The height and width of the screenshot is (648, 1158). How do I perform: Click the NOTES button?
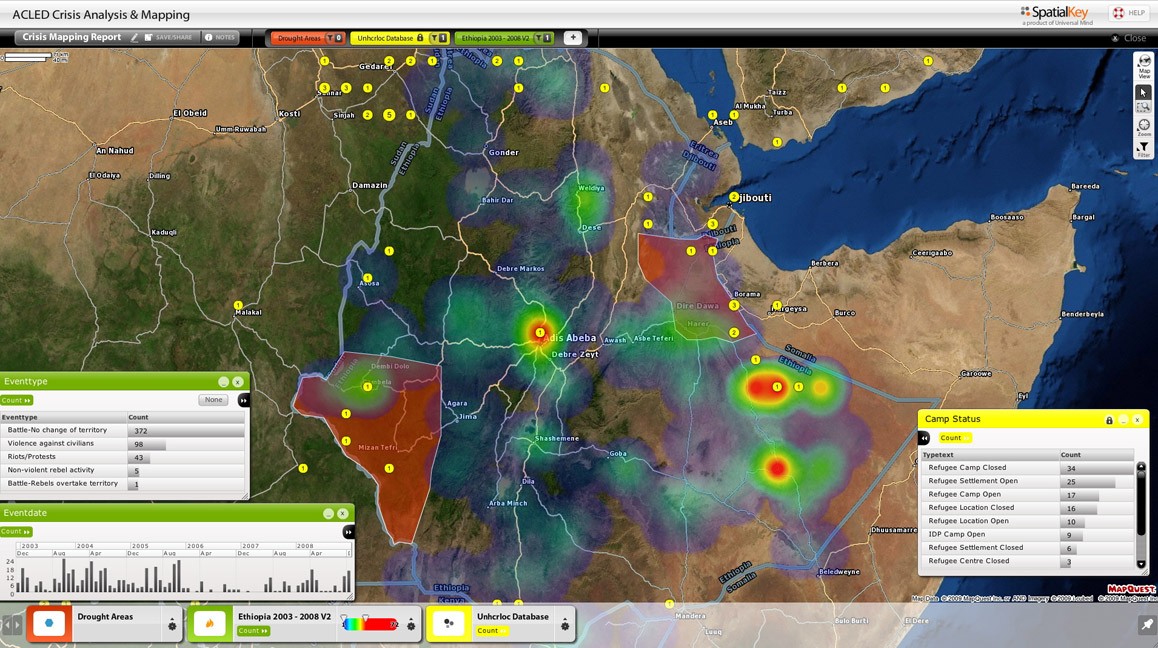(x=218, y=37)
